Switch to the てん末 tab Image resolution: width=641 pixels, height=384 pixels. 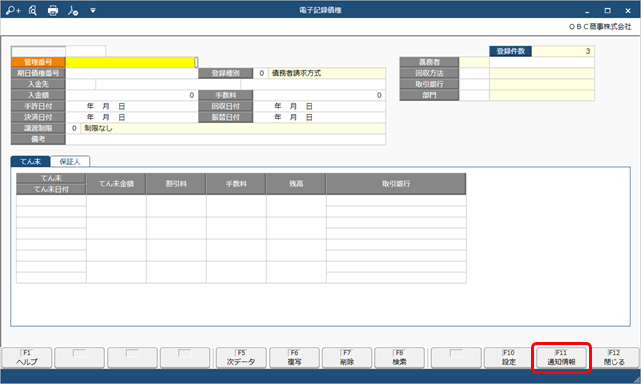click(31, 162)
